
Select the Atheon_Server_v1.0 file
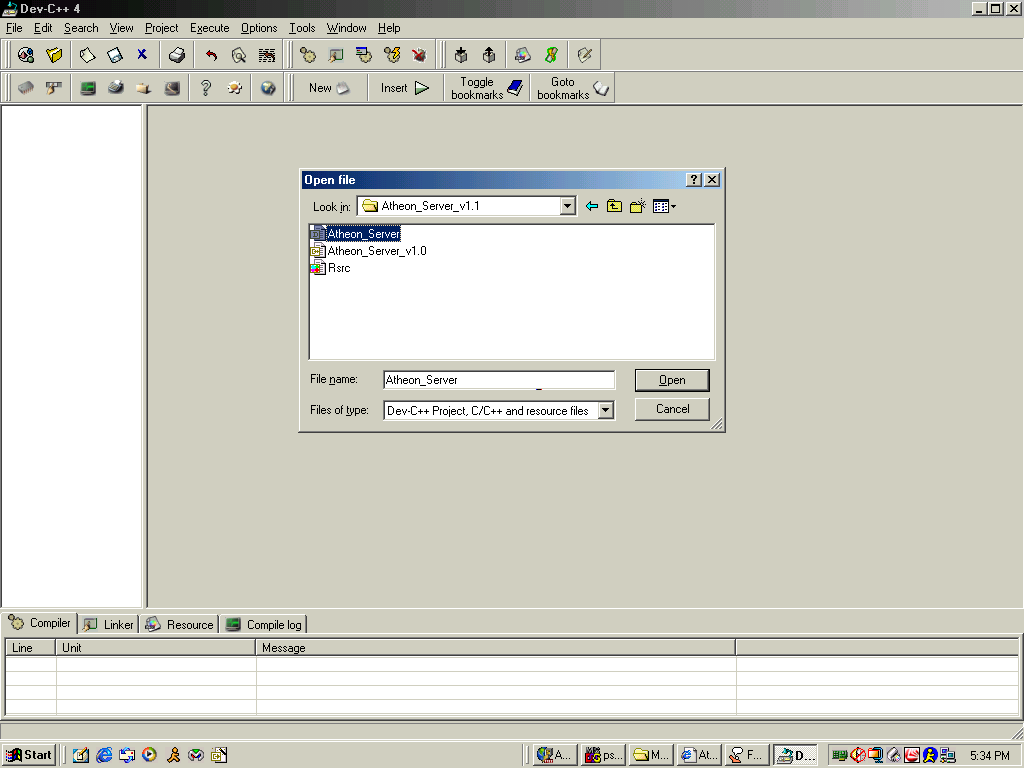click(376, 251)
